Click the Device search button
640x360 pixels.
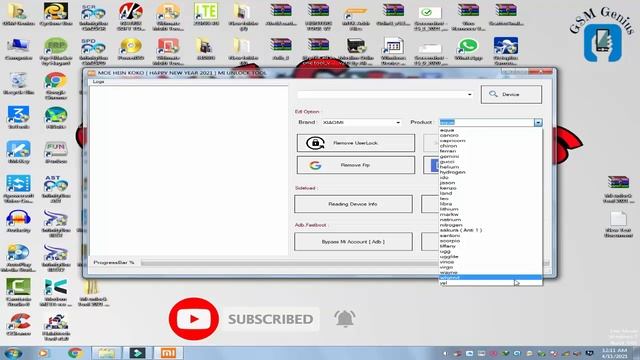point(511,94)
